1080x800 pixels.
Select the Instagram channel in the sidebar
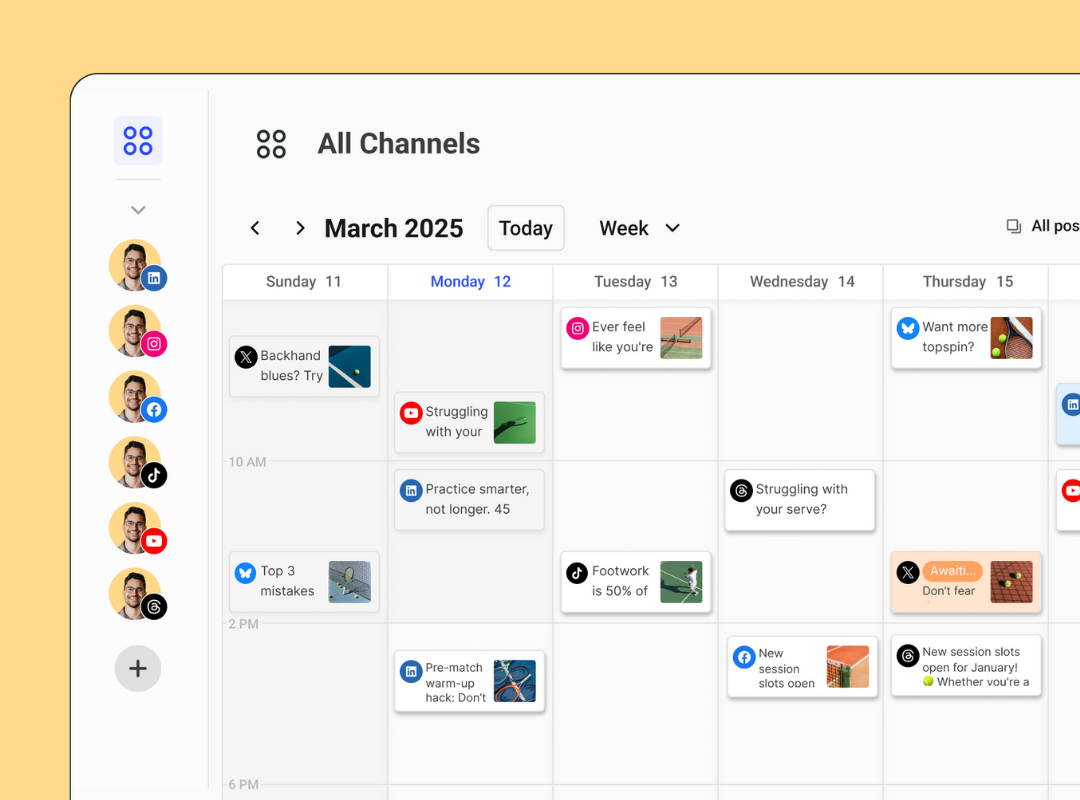click(x=137, y=331)
